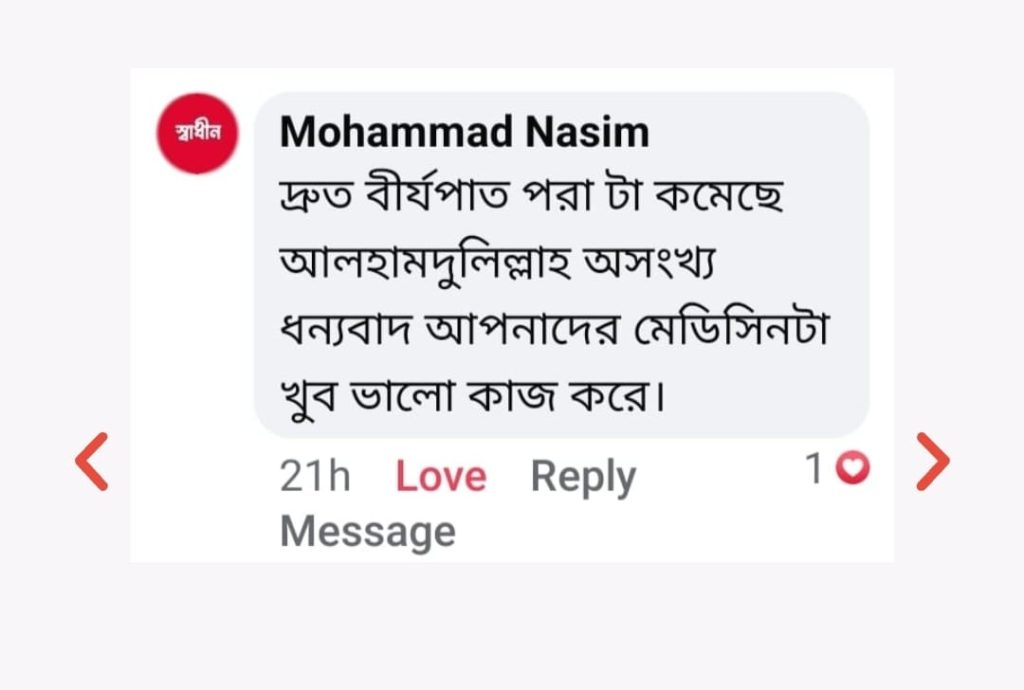Click the red right arrow chevron
1024x690 pixels.
point(932,461)
